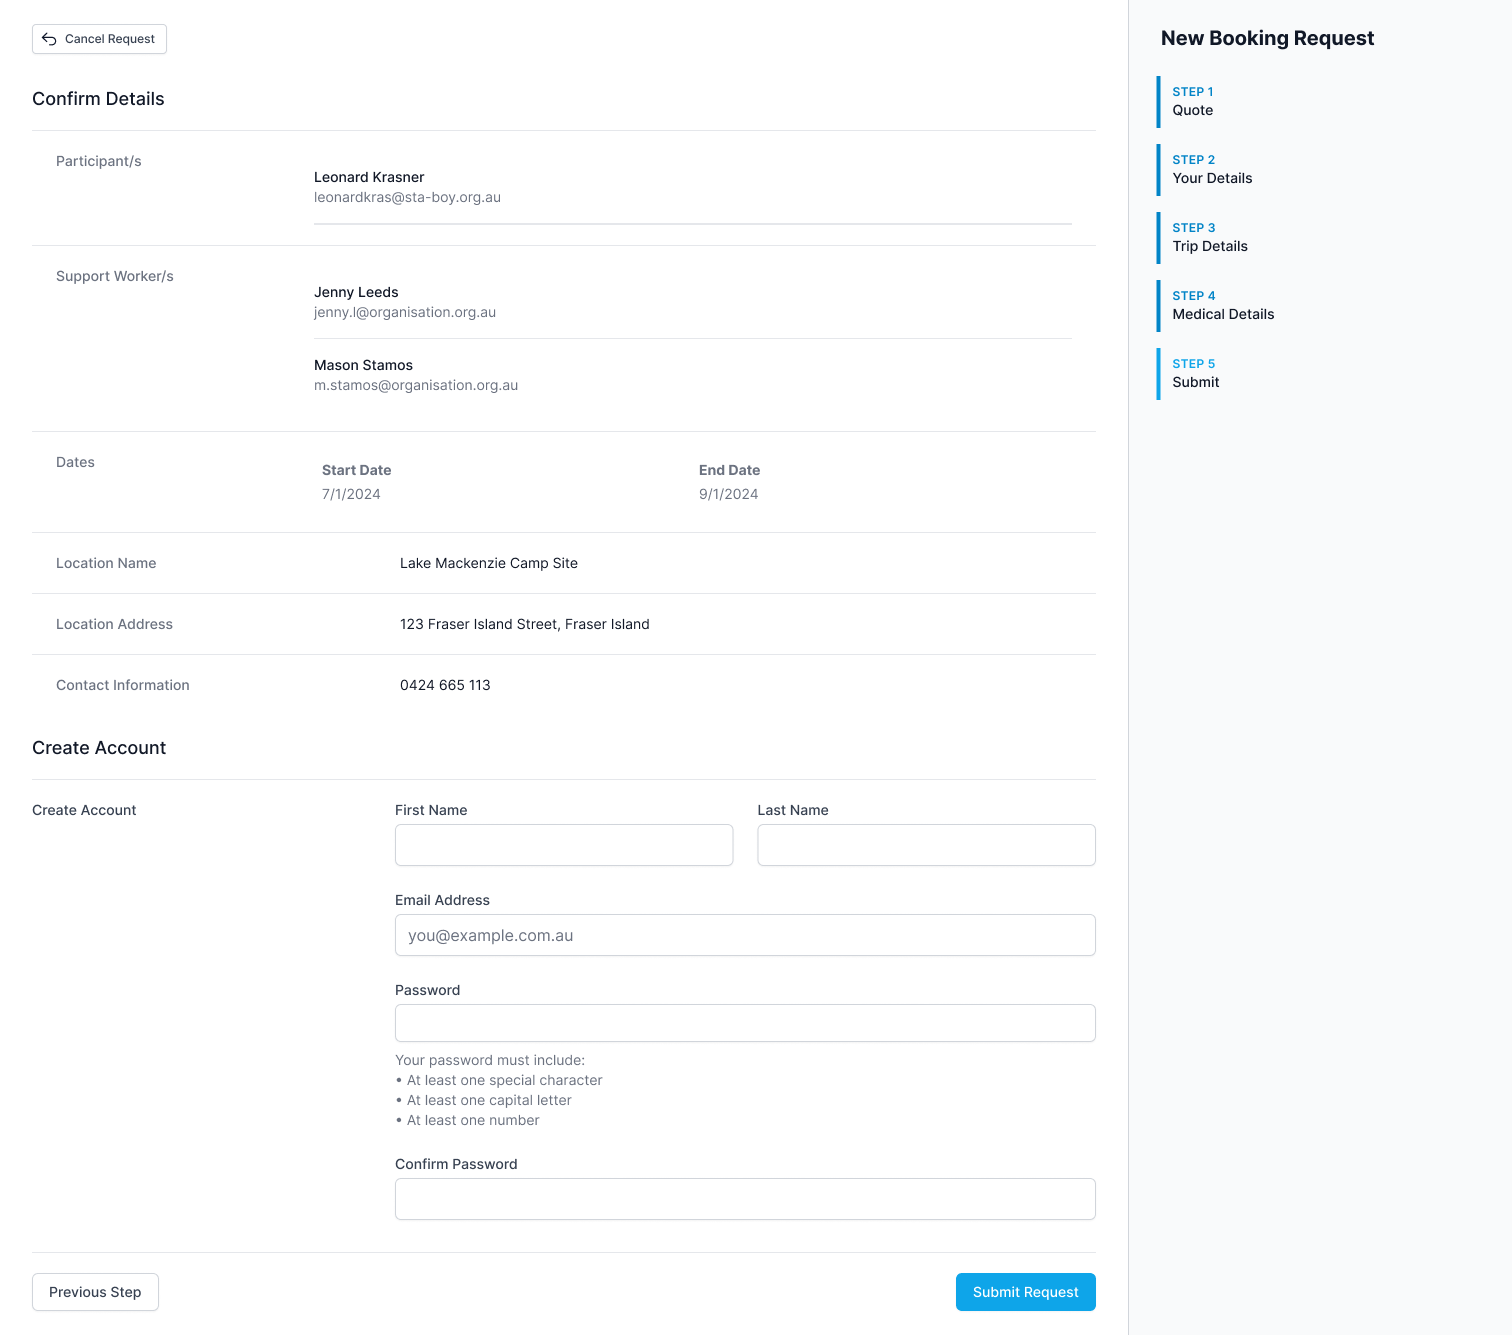The width and height of the screenshot is (1512, 1335).
Task: Click the Start Date column label
Action: tap(356, 470)
